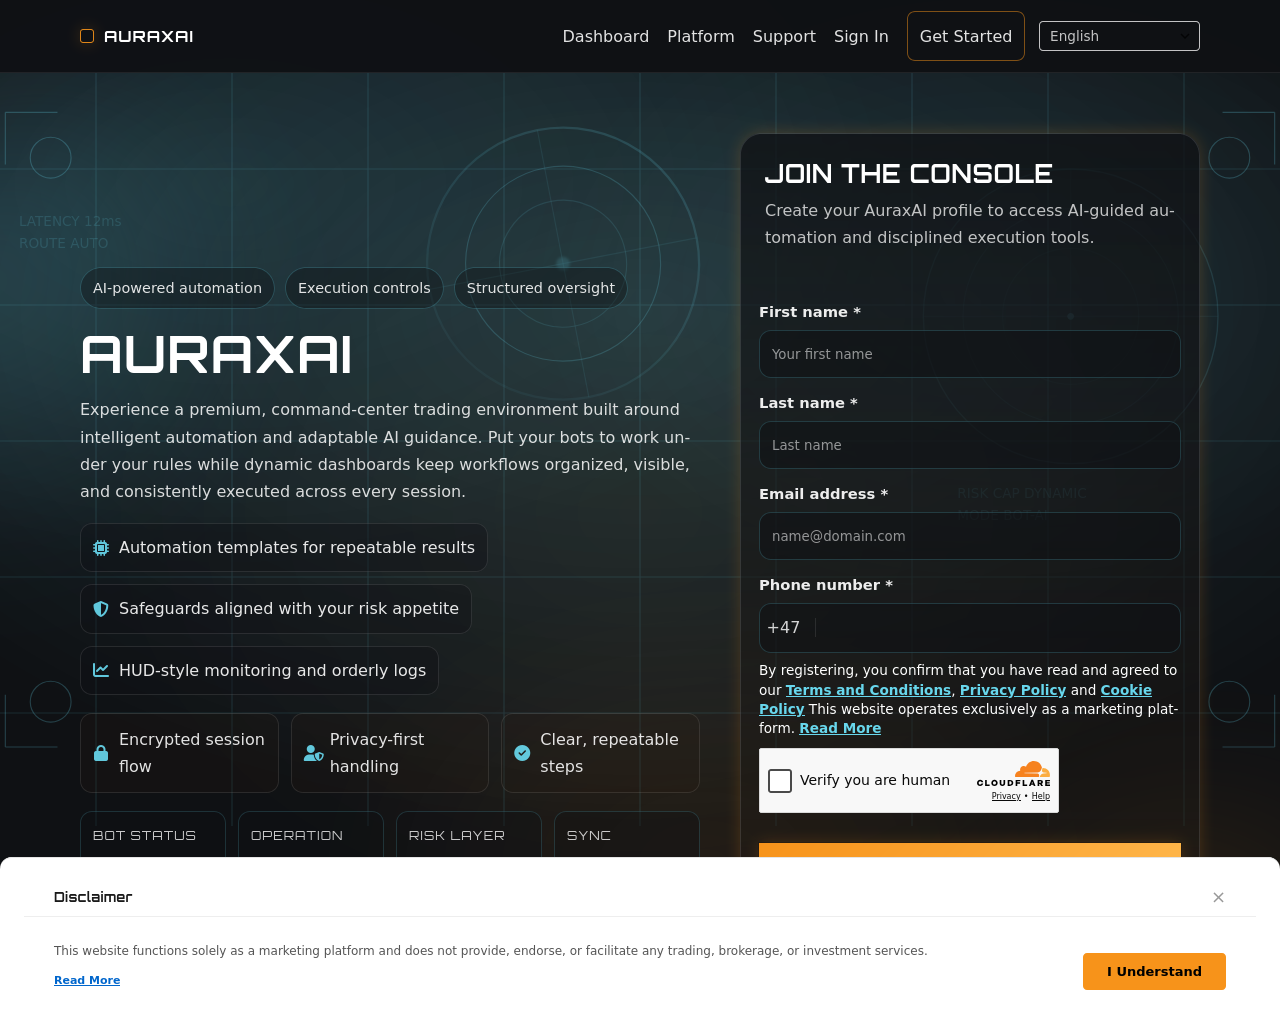Click the BOT STATUS card label
The height and width of the screenshot is (1024, 1280).
[144, 835]
